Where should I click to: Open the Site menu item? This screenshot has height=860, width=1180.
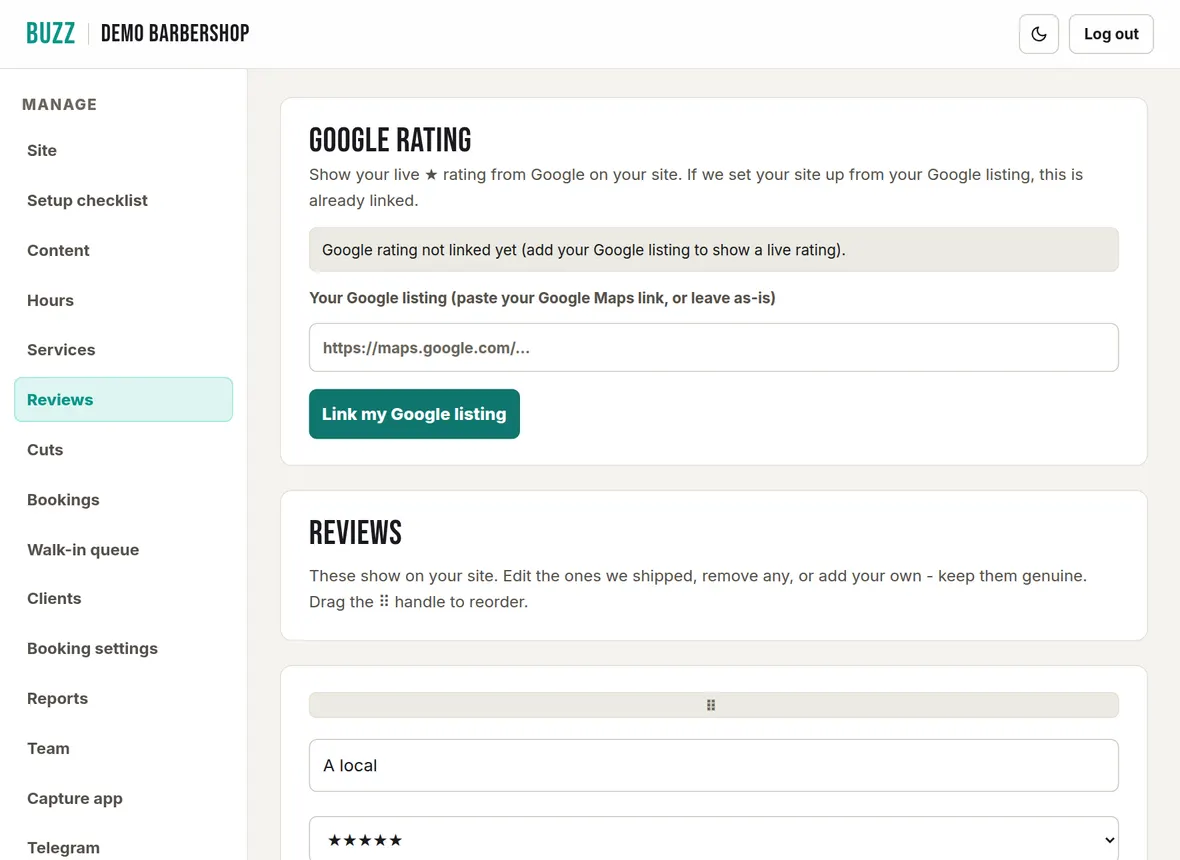tap(123, 150)
